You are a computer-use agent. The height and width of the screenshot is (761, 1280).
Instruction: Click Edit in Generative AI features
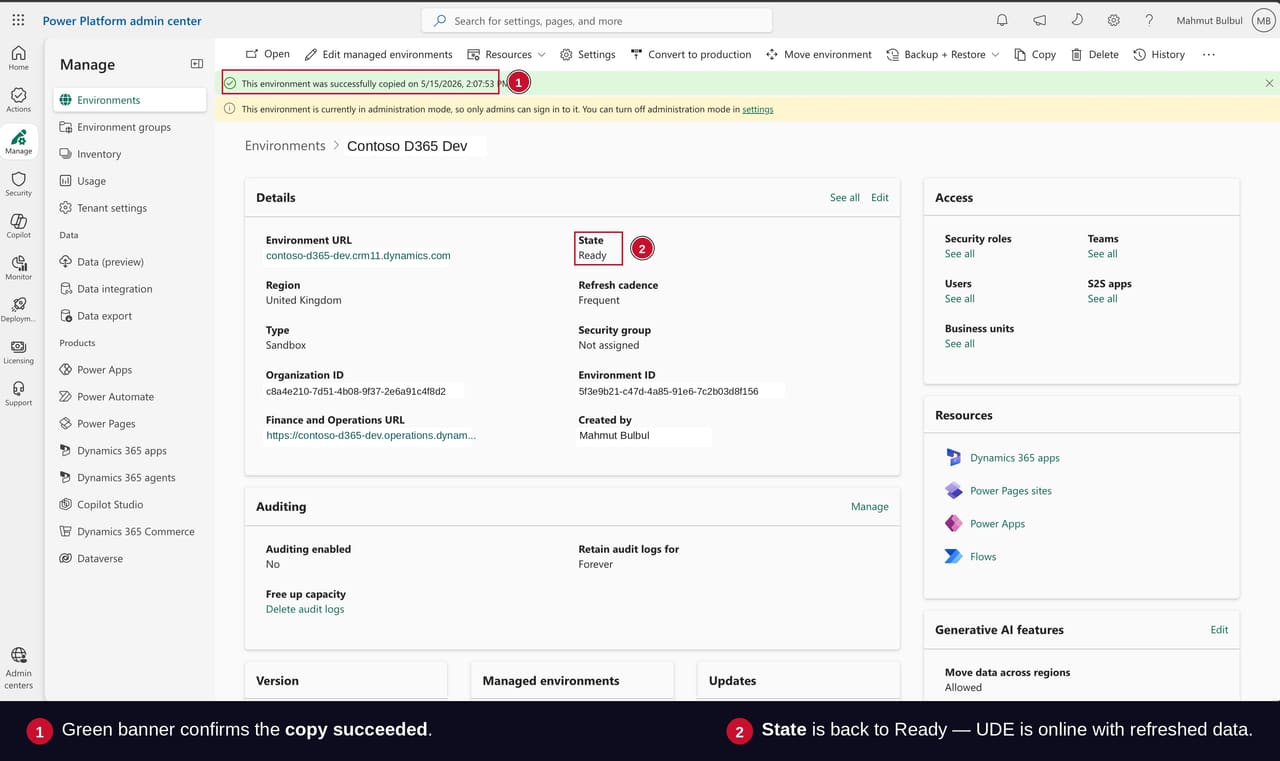[x=1219, y=630]
